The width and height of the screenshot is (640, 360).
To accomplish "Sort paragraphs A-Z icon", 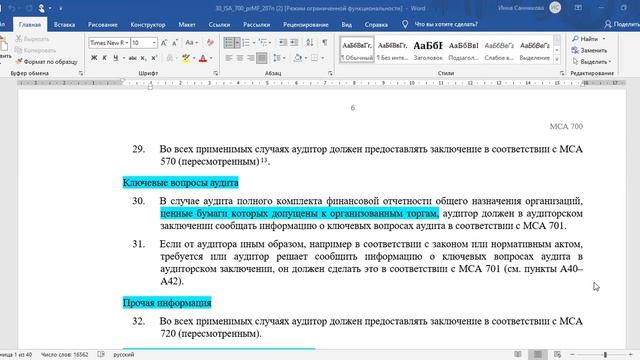I will pos(310,42).
